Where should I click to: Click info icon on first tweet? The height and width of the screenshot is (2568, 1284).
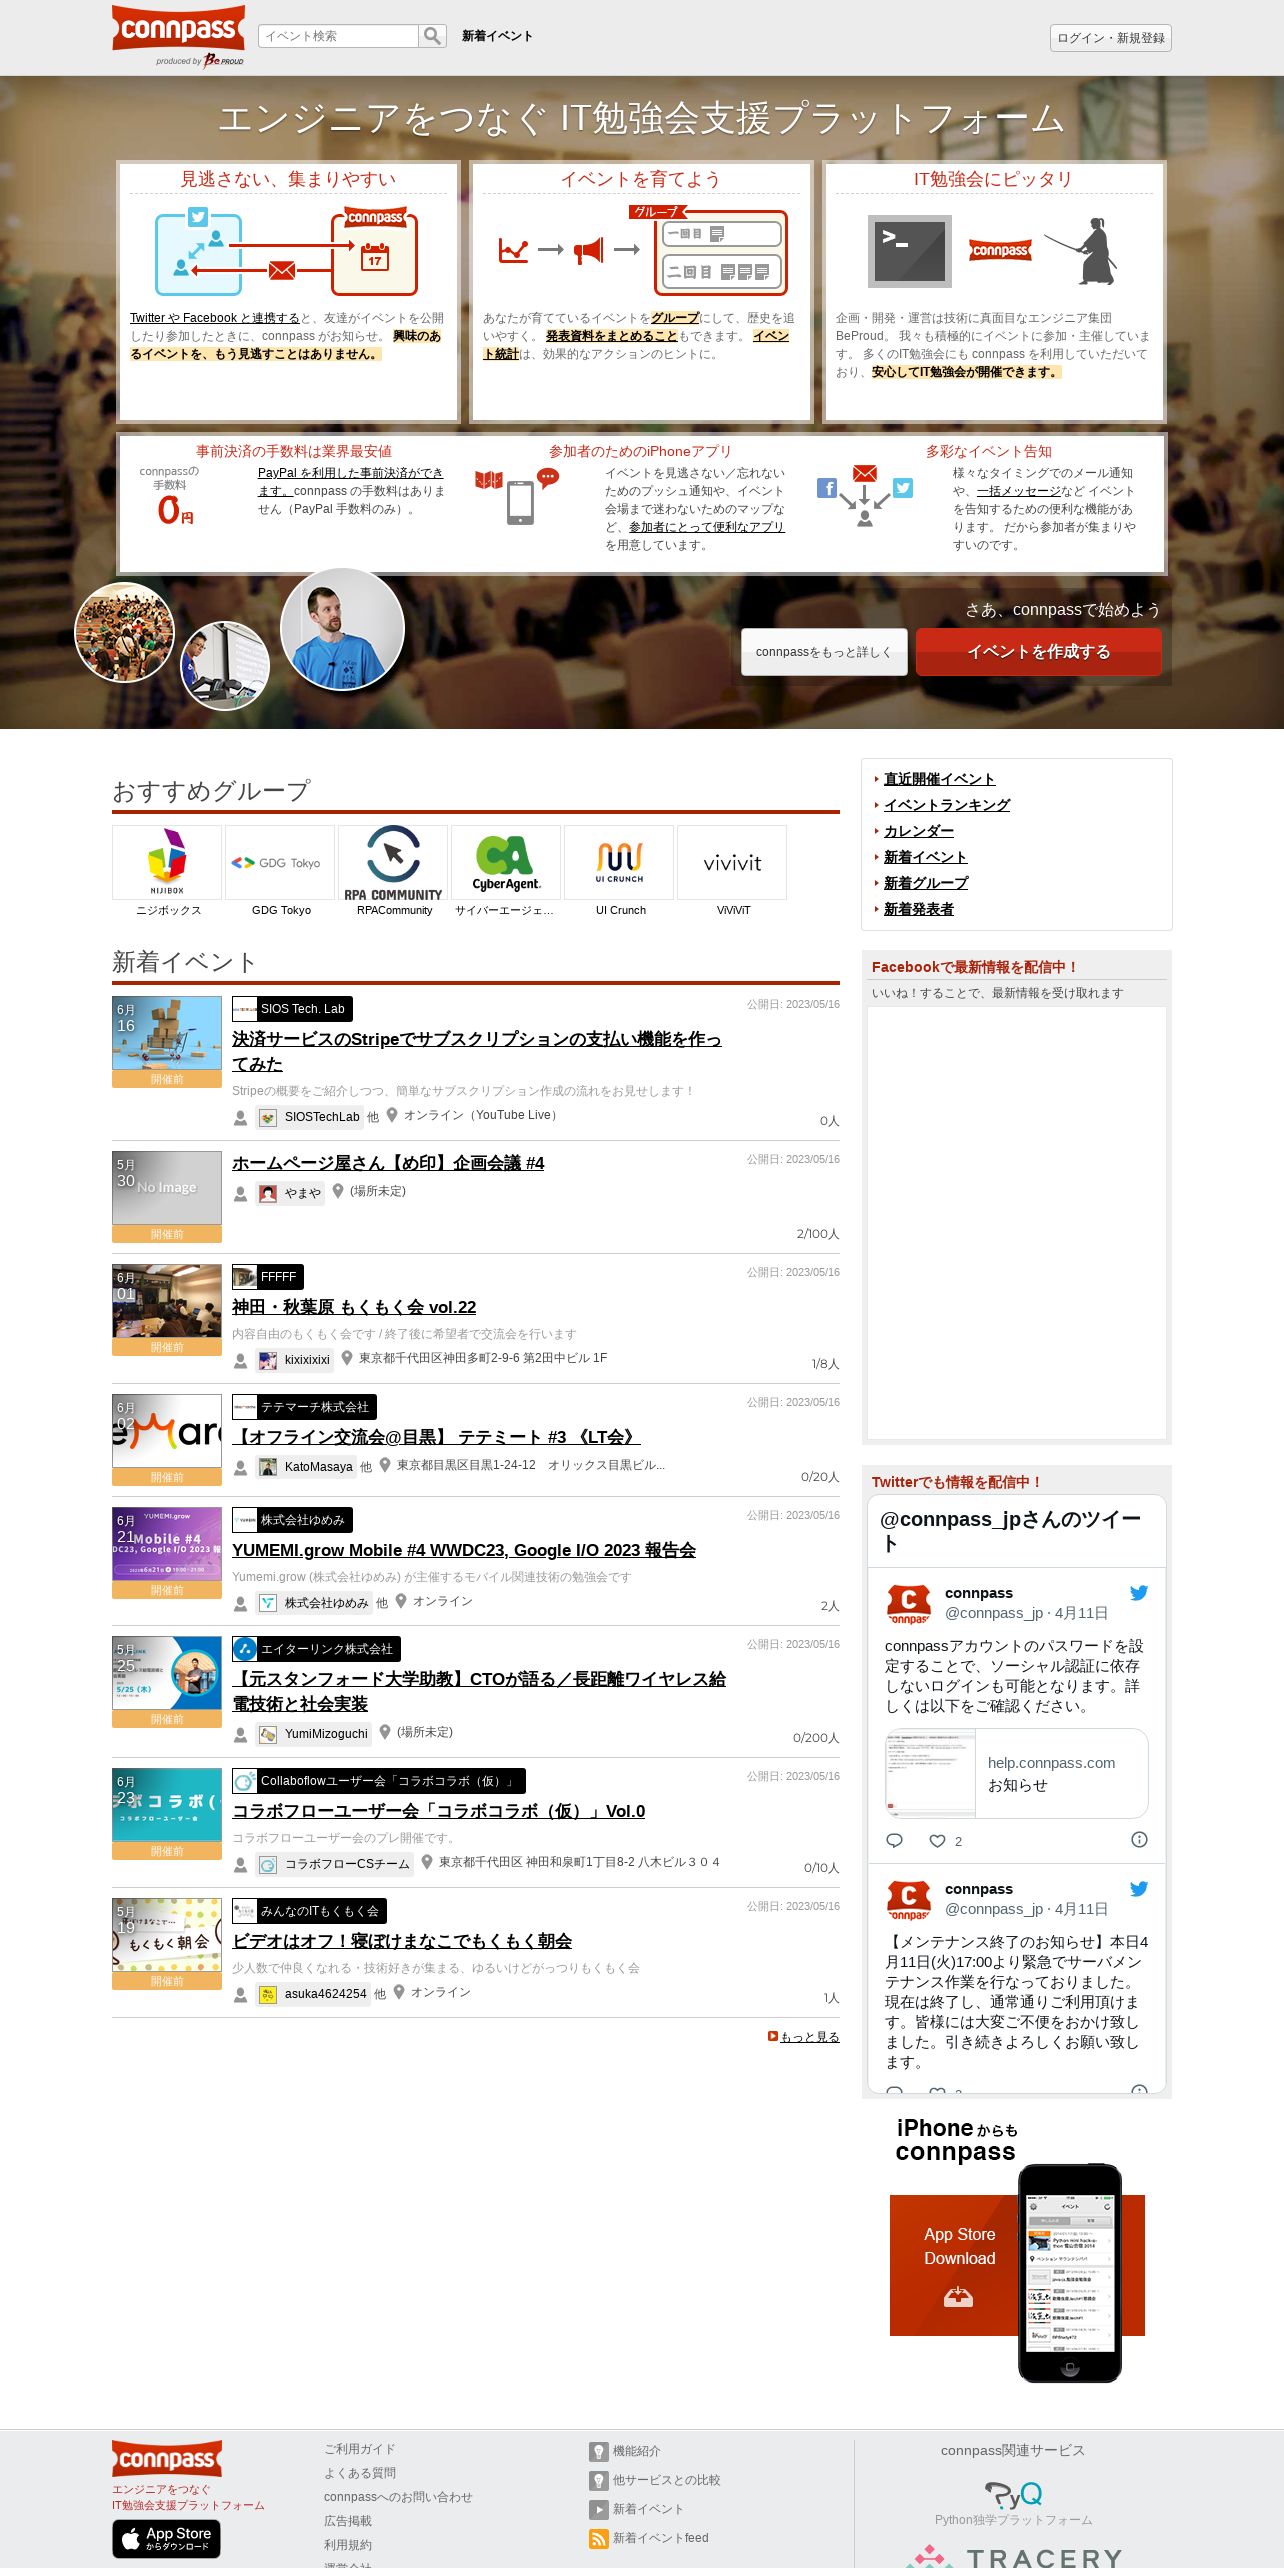coord(1139,1840)
